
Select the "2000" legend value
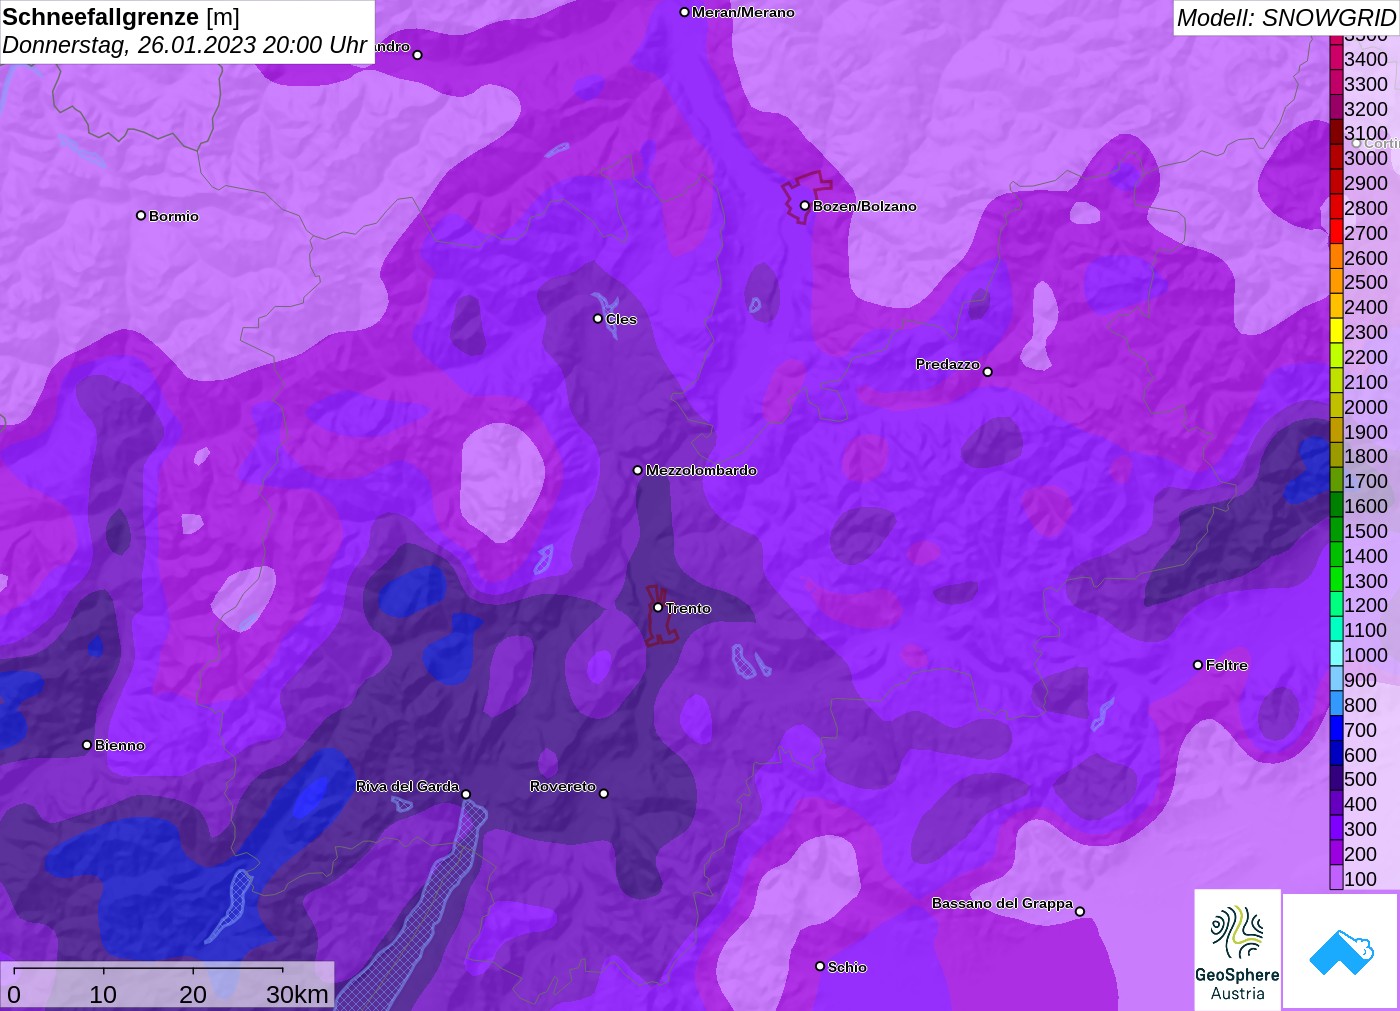tap(1366, 407)
